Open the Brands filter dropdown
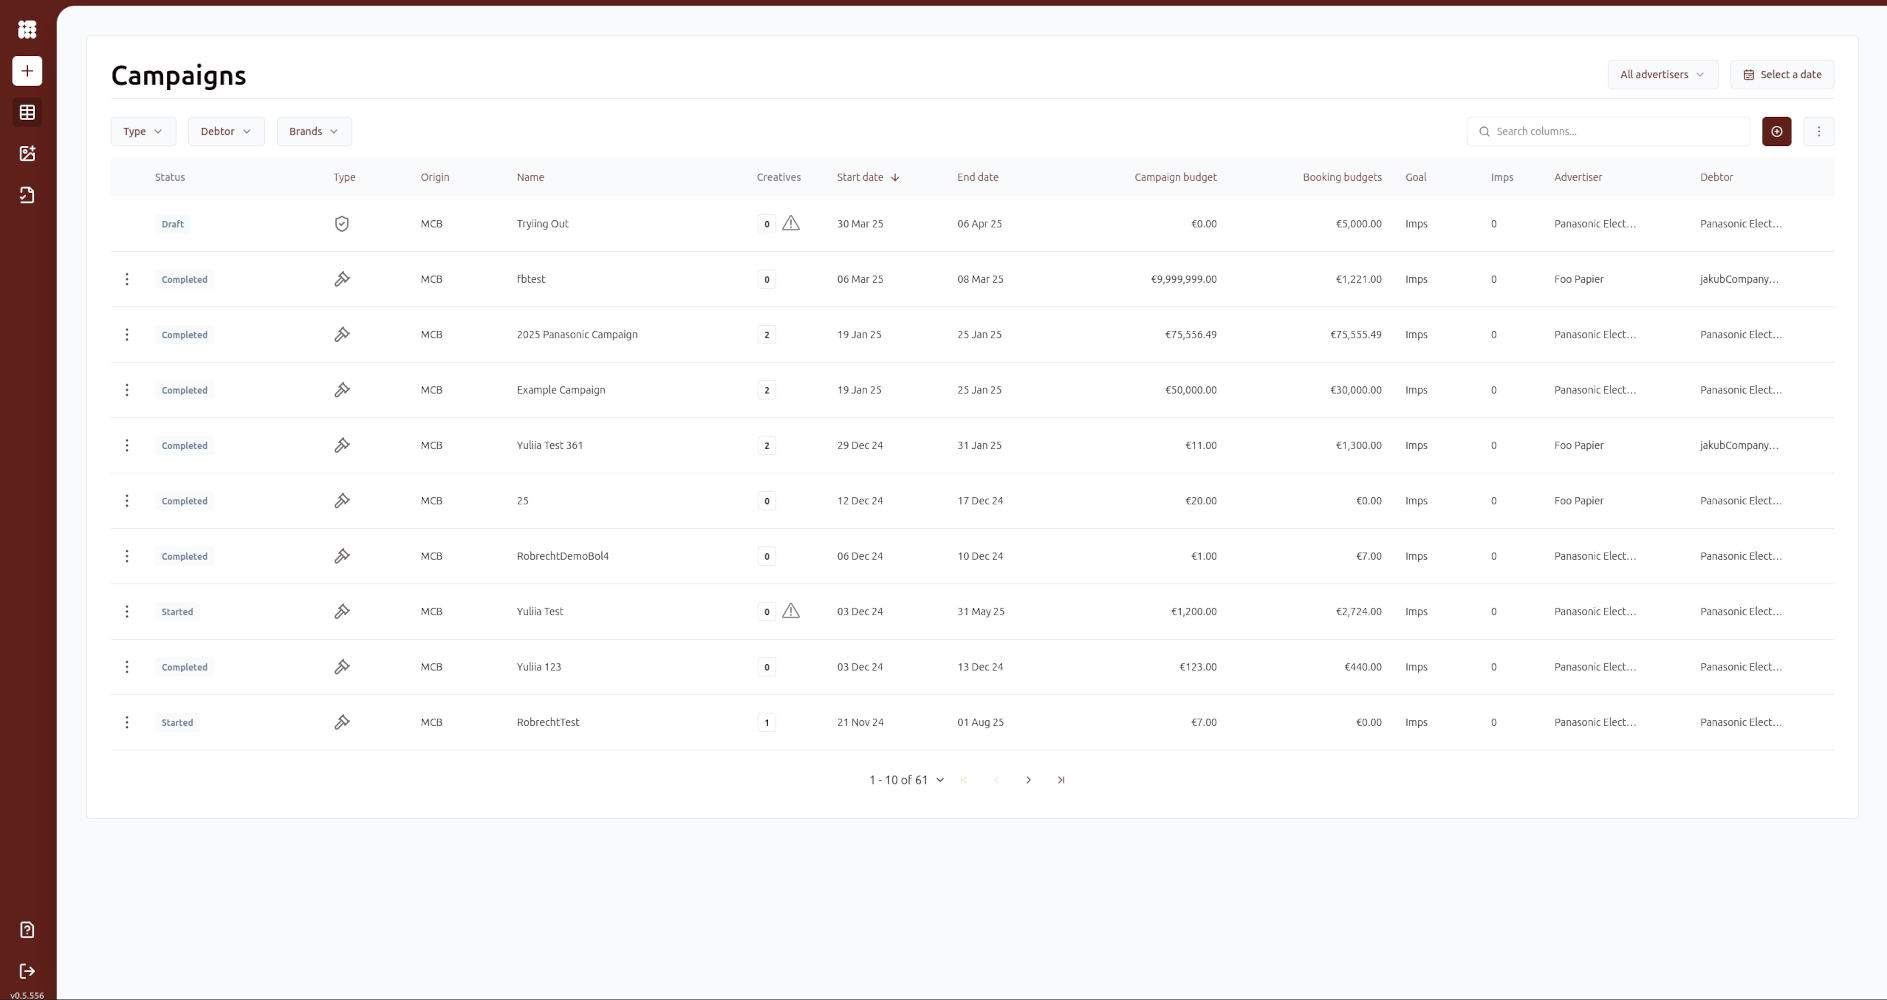Viewport: 1887px width, 1000px height. coord(313,132)
